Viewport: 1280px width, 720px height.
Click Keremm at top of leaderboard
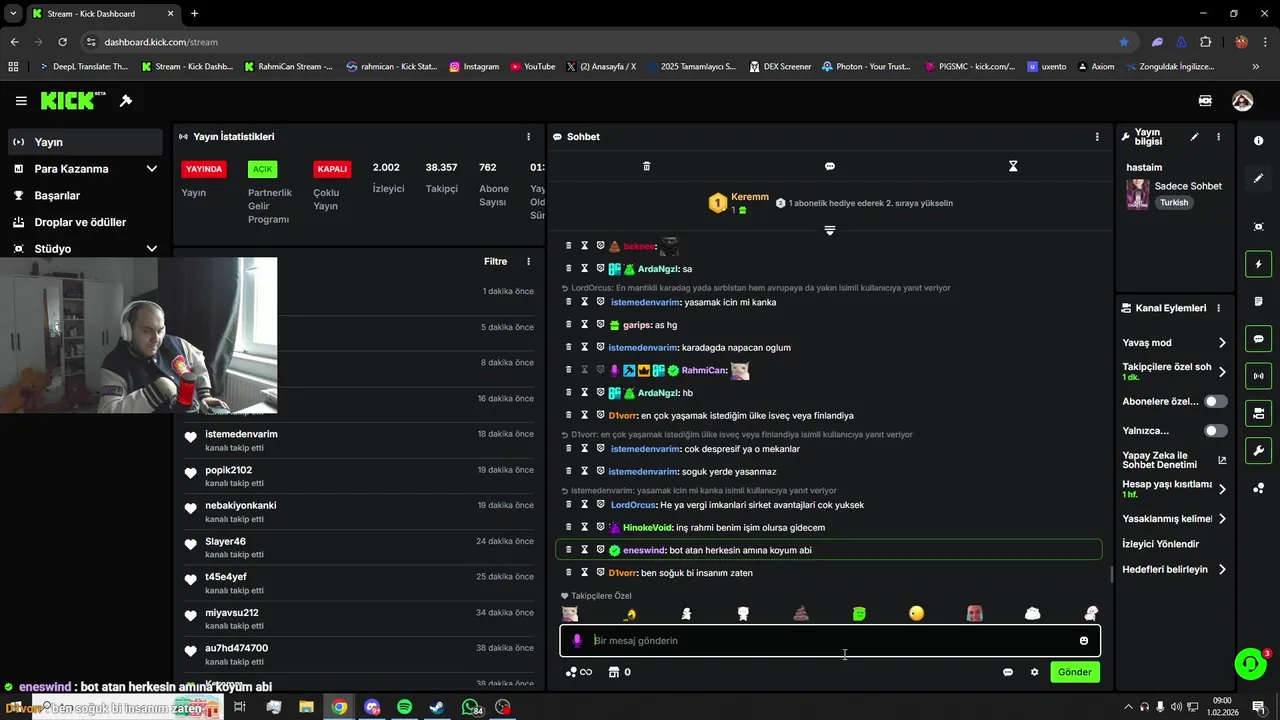(x=750, y=197)
